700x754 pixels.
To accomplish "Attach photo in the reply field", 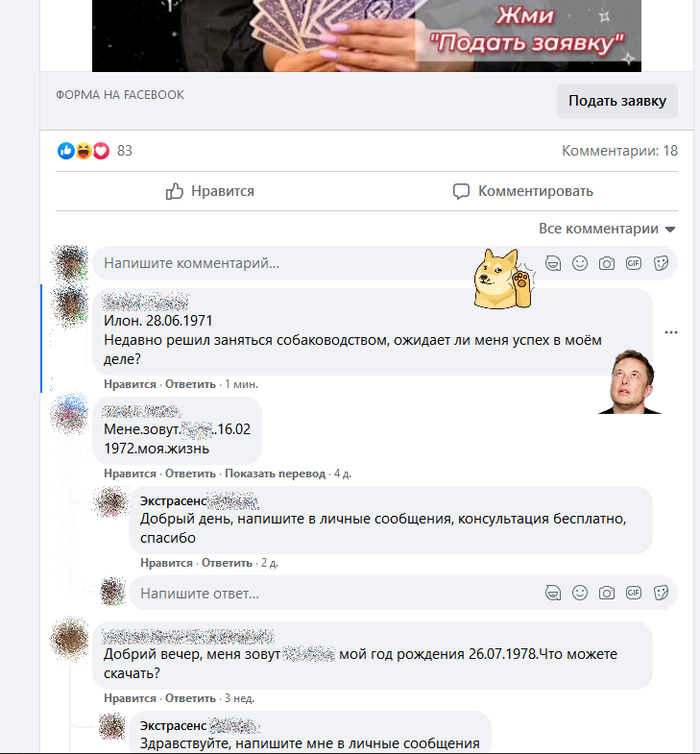I will (607, 593).
